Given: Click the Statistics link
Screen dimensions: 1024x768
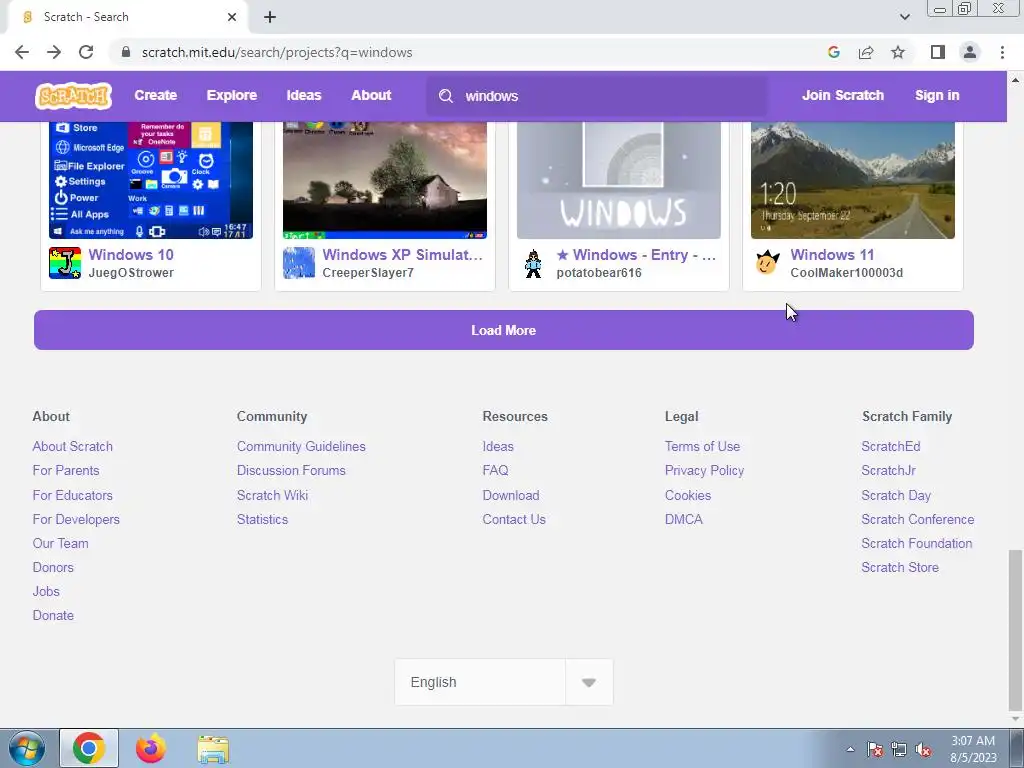Looking at the screenshot, I should [263, 519].
